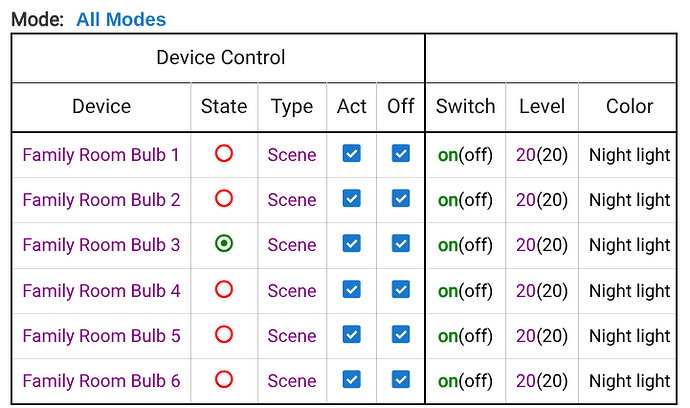Uncheck the Off checkbox for Bulb 2
Viewport: 690px width, 408px height.
pyautogui.click(x=401, y=199)
